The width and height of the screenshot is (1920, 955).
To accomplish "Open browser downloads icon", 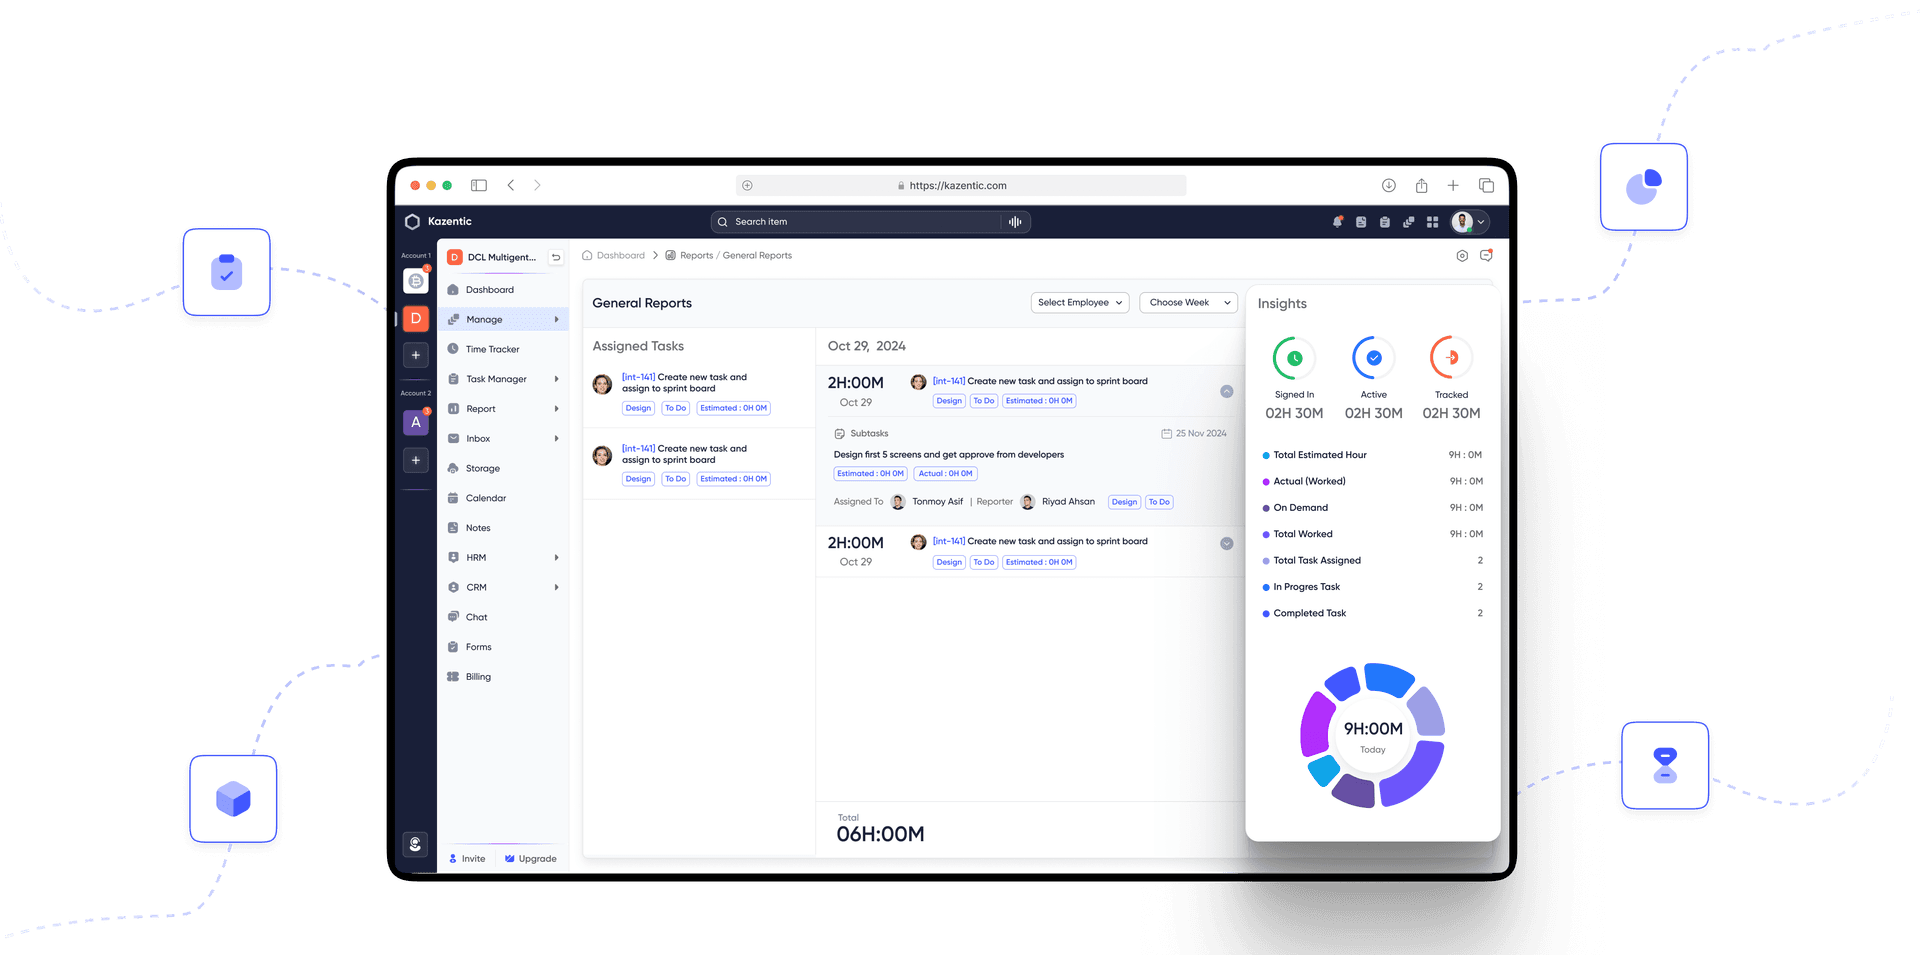I will click(x=1389, y=185).
